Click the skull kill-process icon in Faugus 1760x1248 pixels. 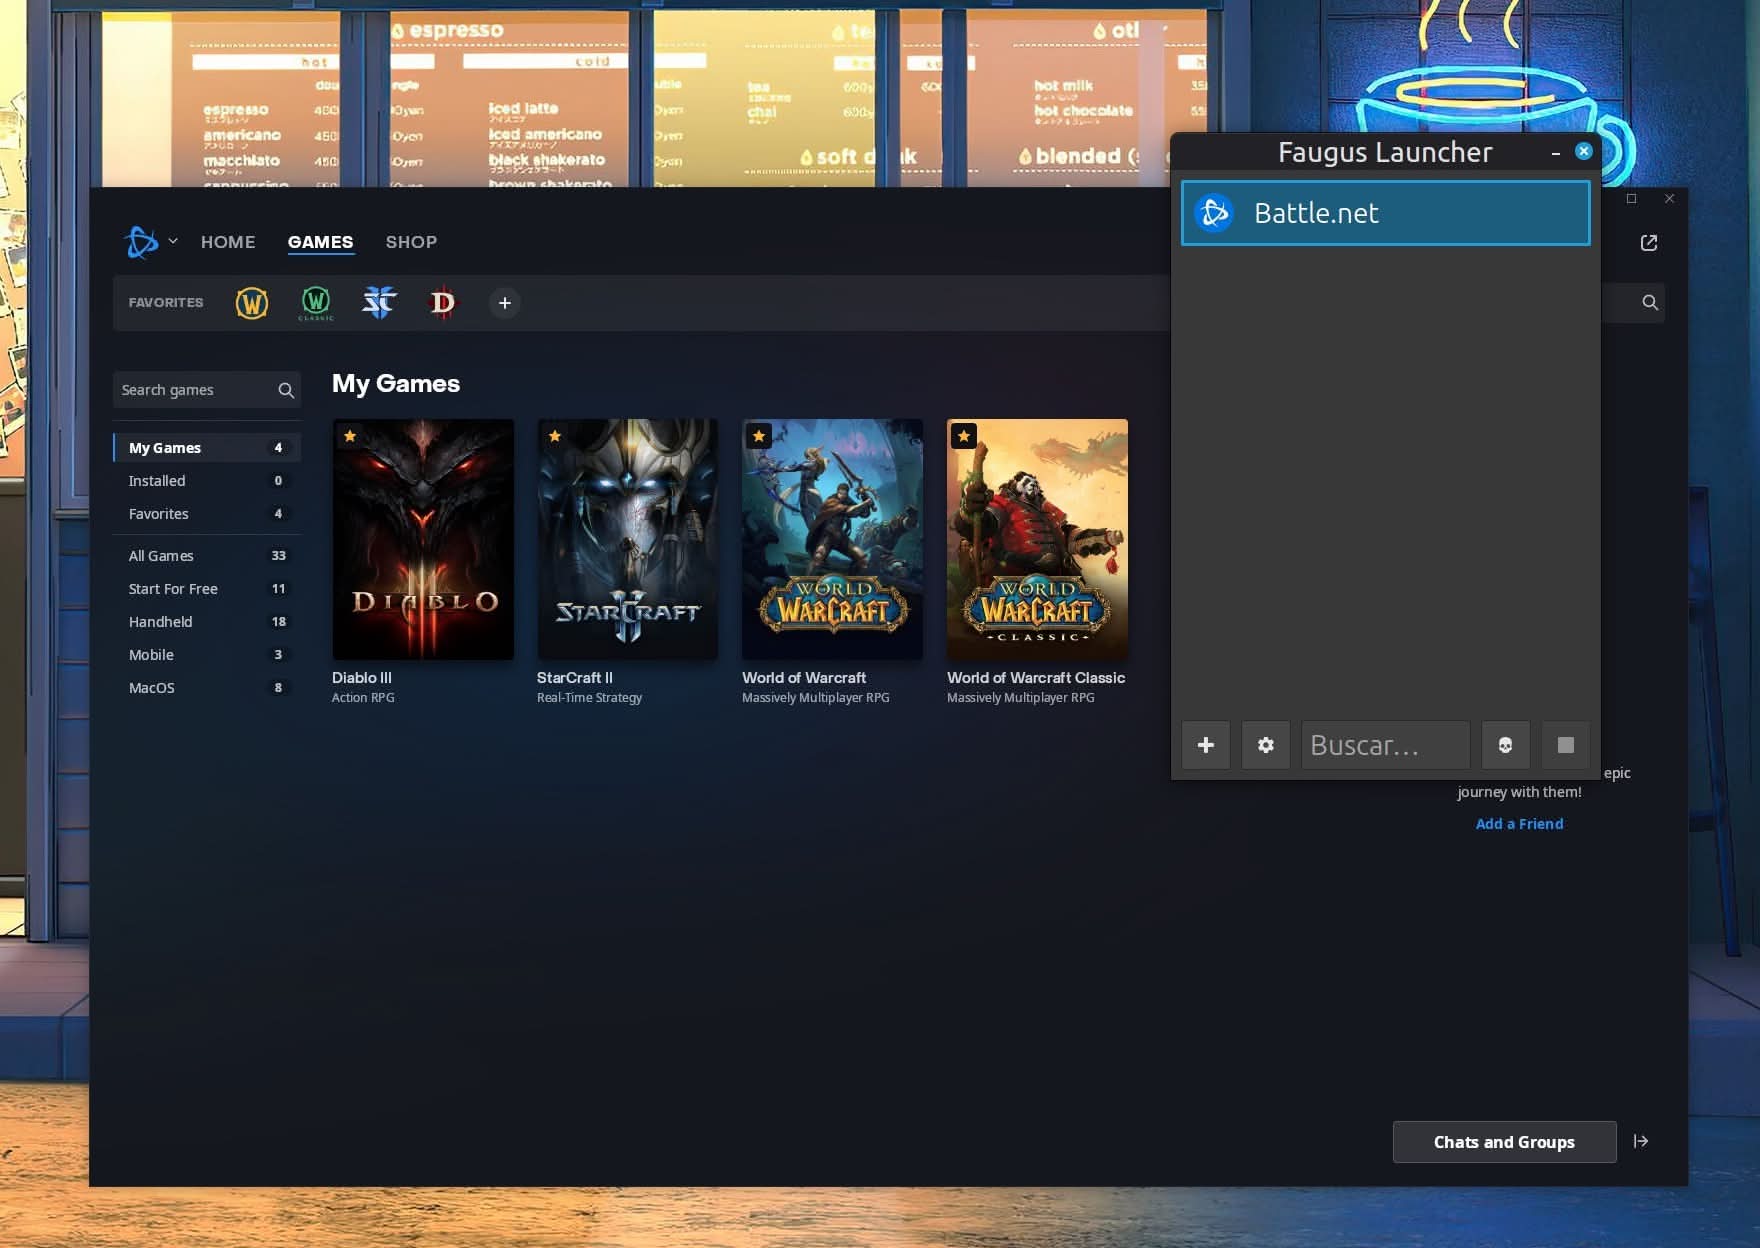point(1506,745)
